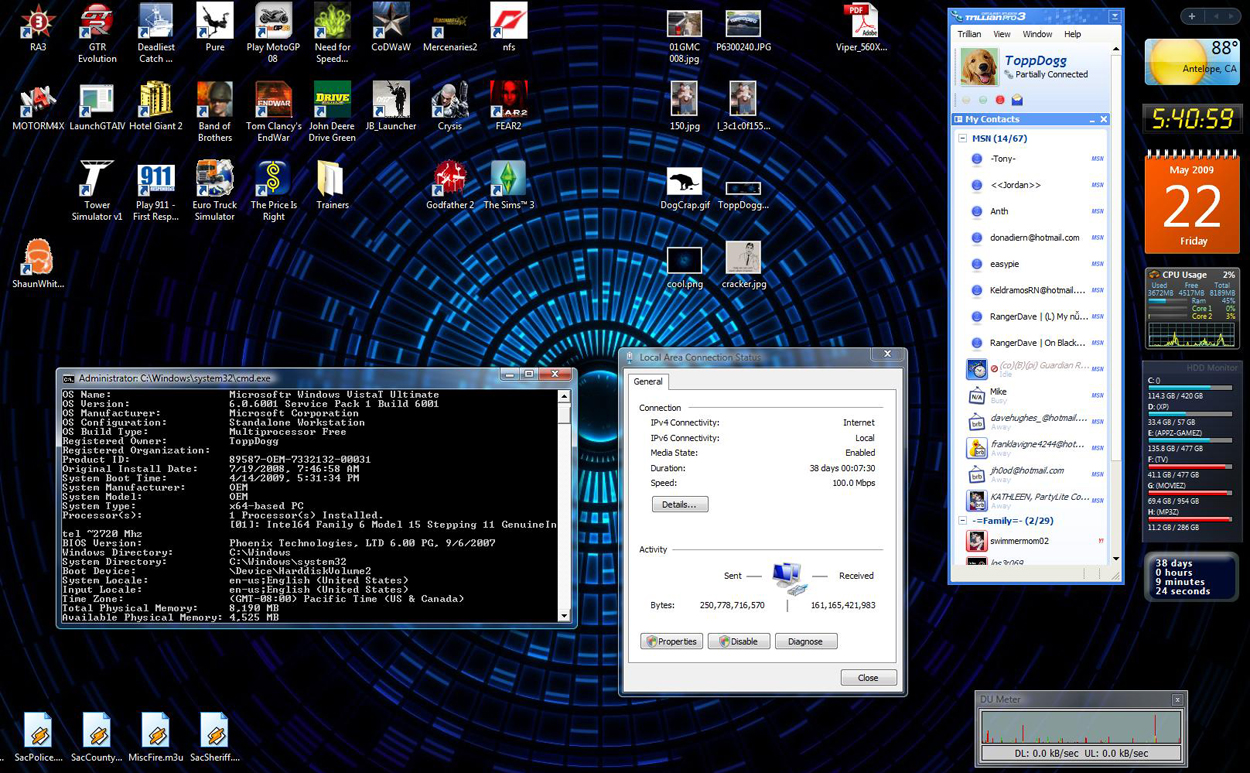This screenshot has height=773, width=1250.
Task: Click the Properties button
Action: point(671,642)
